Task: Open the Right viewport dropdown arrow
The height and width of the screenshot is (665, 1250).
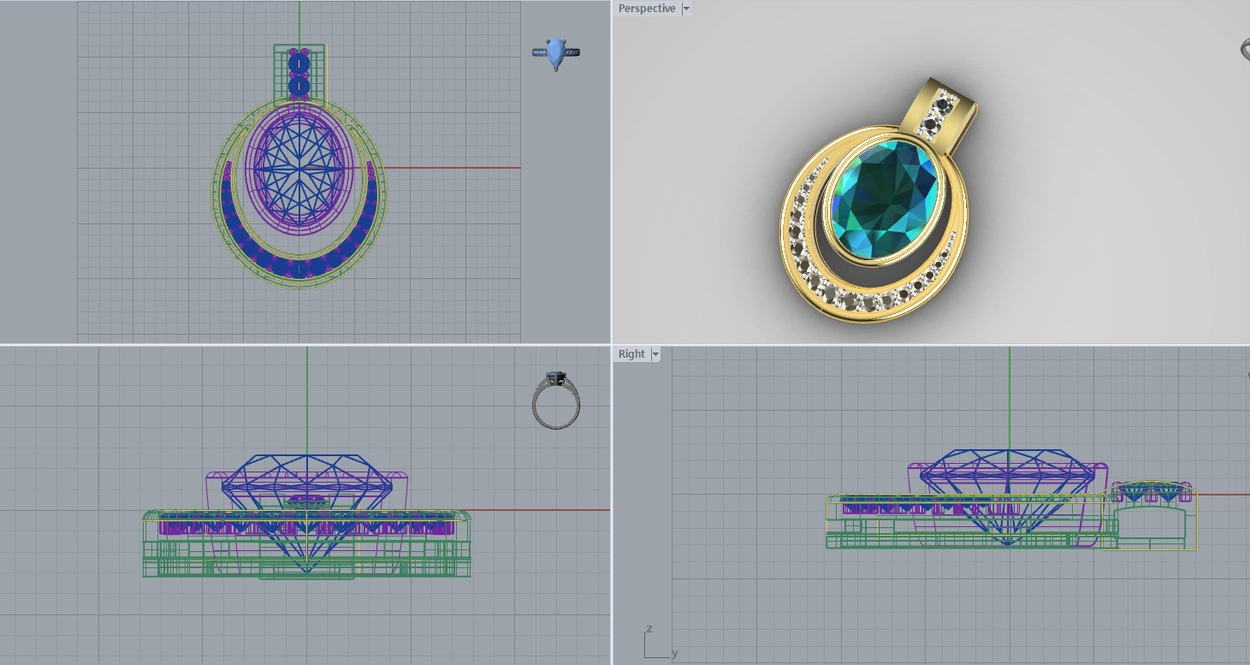Action: point(656,354)
